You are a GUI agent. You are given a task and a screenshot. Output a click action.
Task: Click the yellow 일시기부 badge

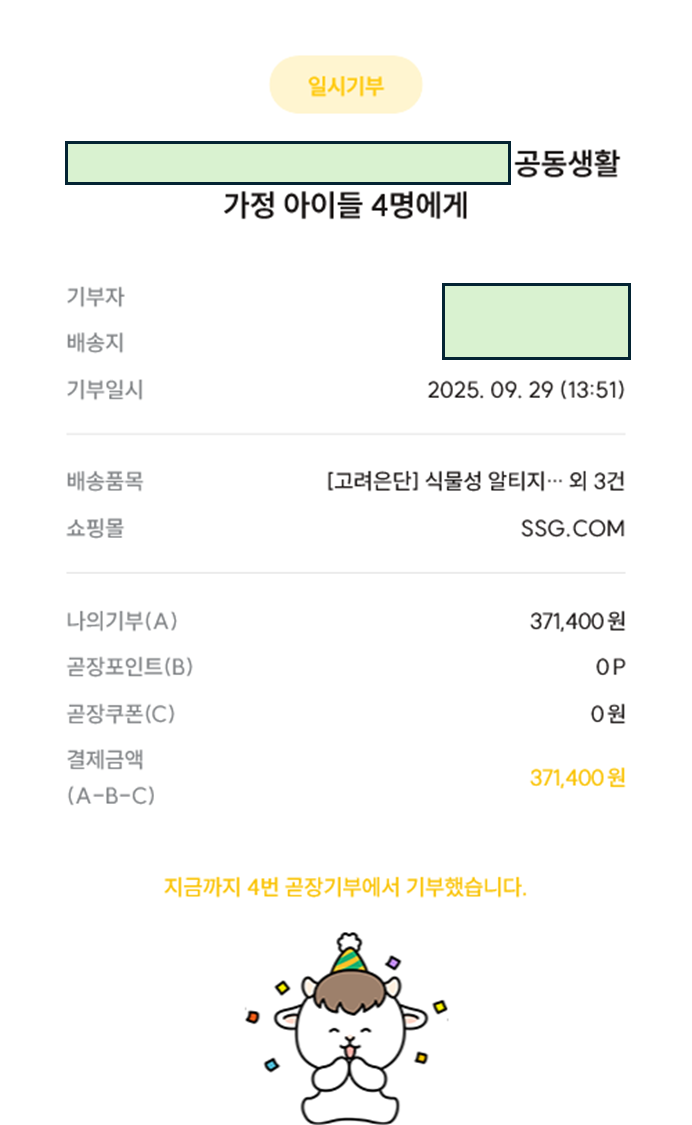(x=346, y=85)
